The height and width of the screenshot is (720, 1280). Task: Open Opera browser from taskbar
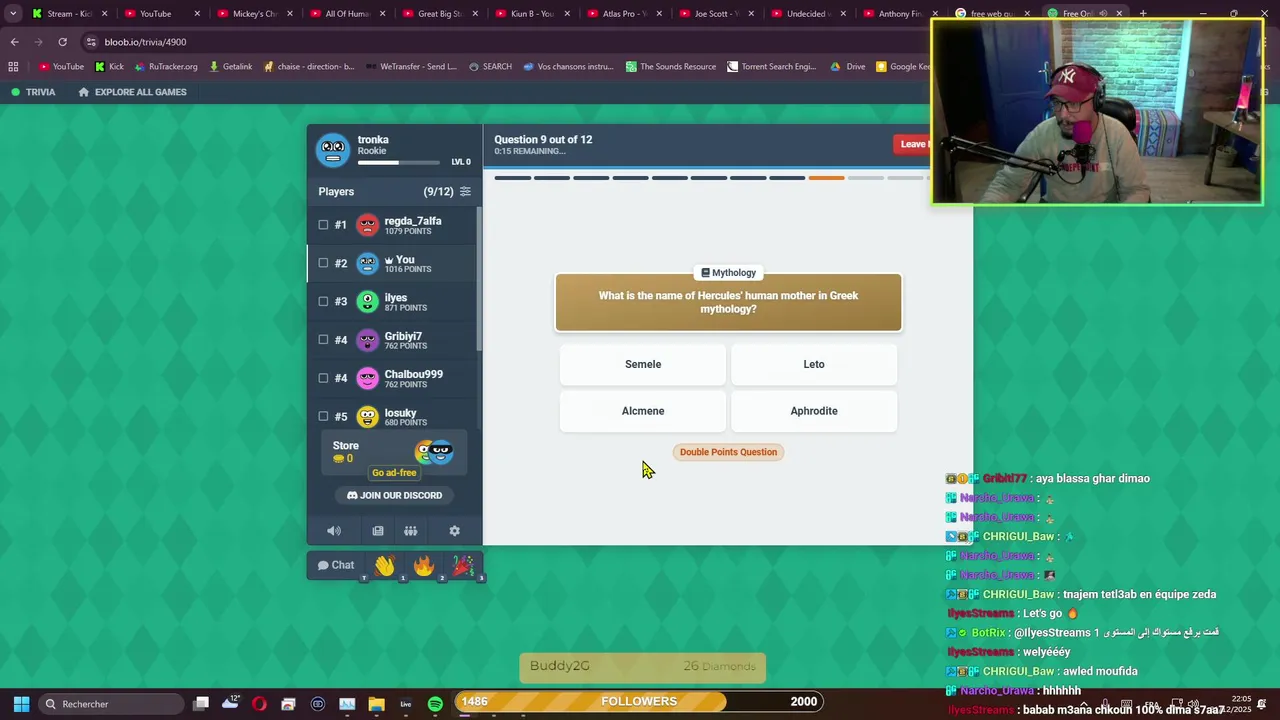259,704
